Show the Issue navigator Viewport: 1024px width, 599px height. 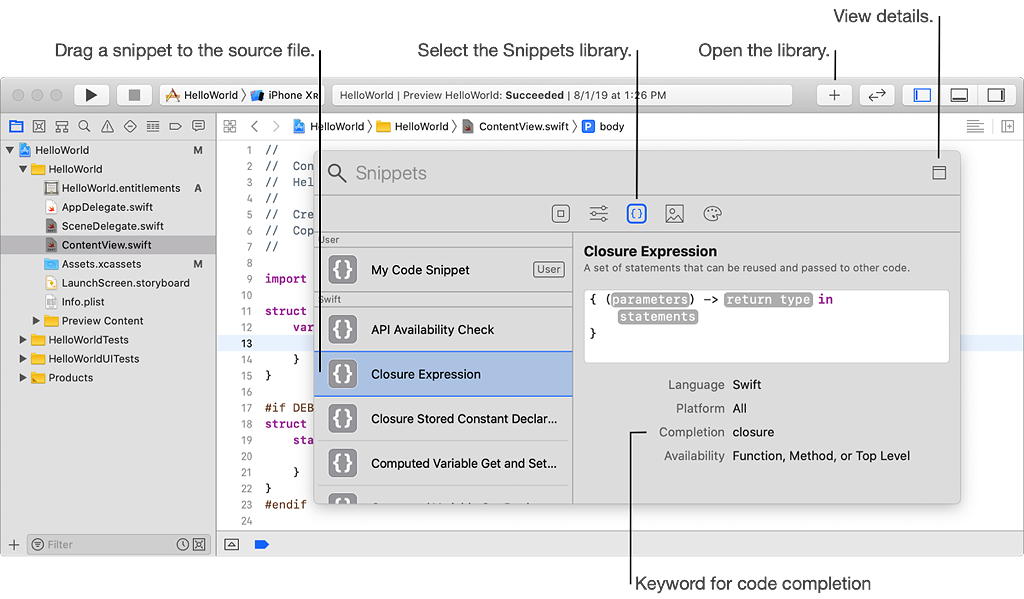coord(107,126)
